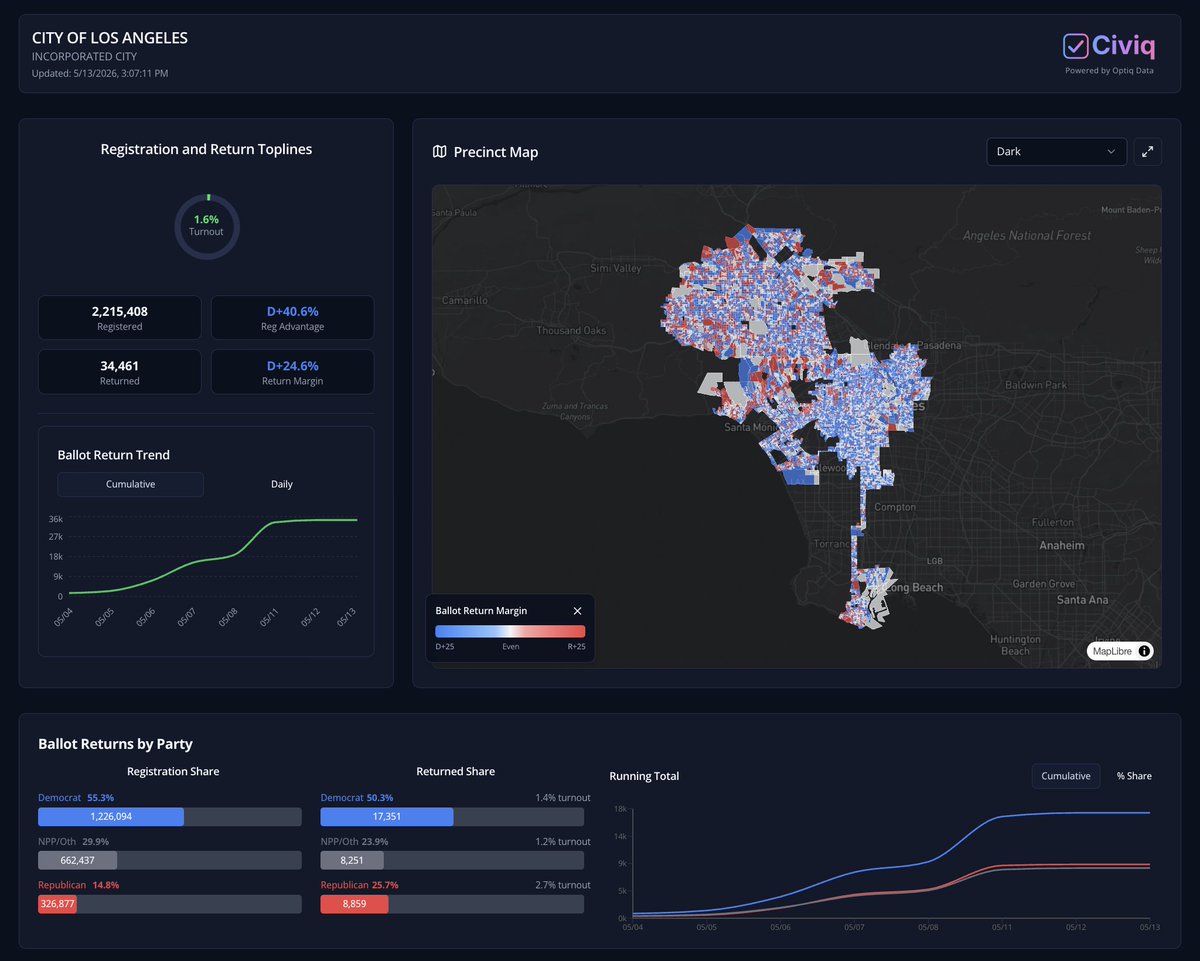Click the map icon beside Precinct Map
Image resolution: width=1200 pixels, height=961 pixels.
click(439, 152)
